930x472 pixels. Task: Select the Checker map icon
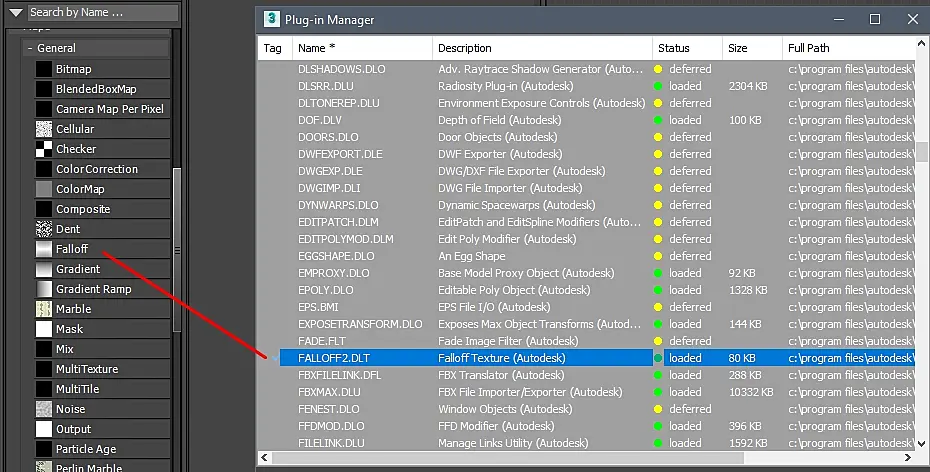pos(43,149)
